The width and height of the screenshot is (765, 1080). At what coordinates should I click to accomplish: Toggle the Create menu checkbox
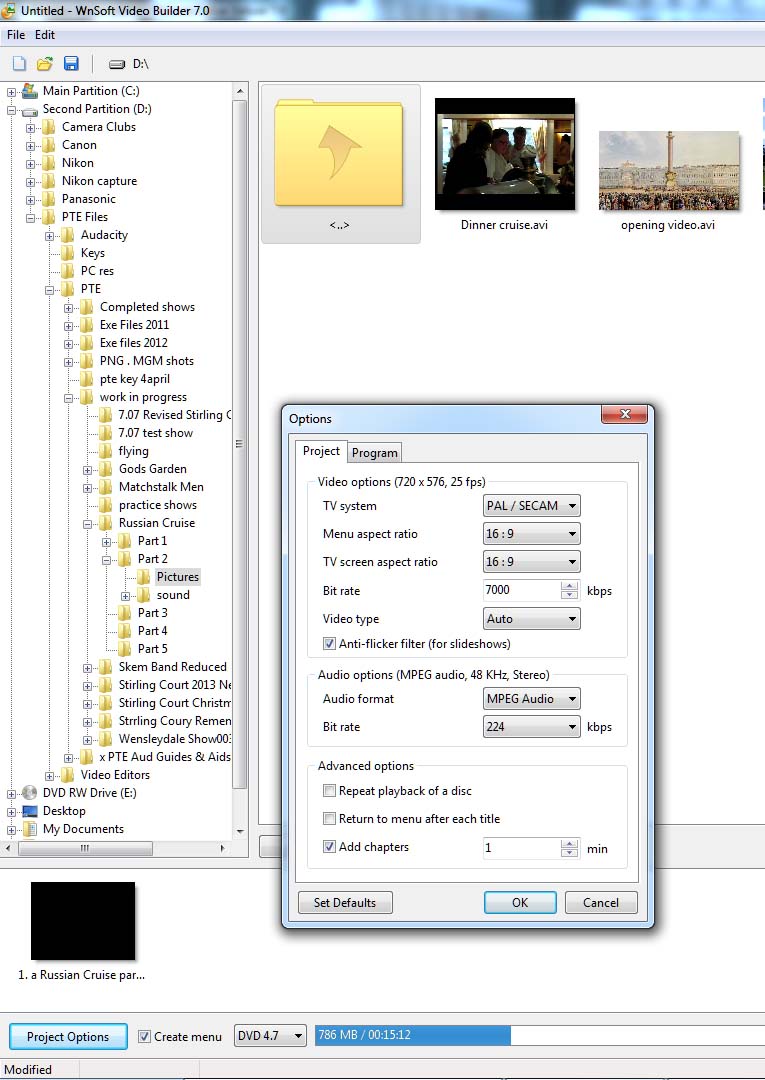[x=144, y=1037]
